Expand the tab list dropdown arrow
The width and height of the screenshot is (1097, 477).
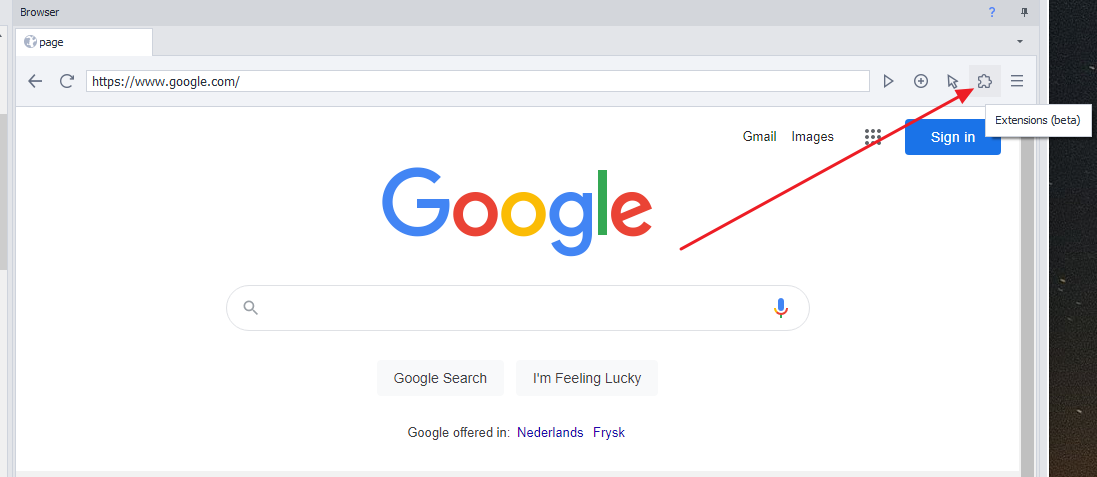1019,42
